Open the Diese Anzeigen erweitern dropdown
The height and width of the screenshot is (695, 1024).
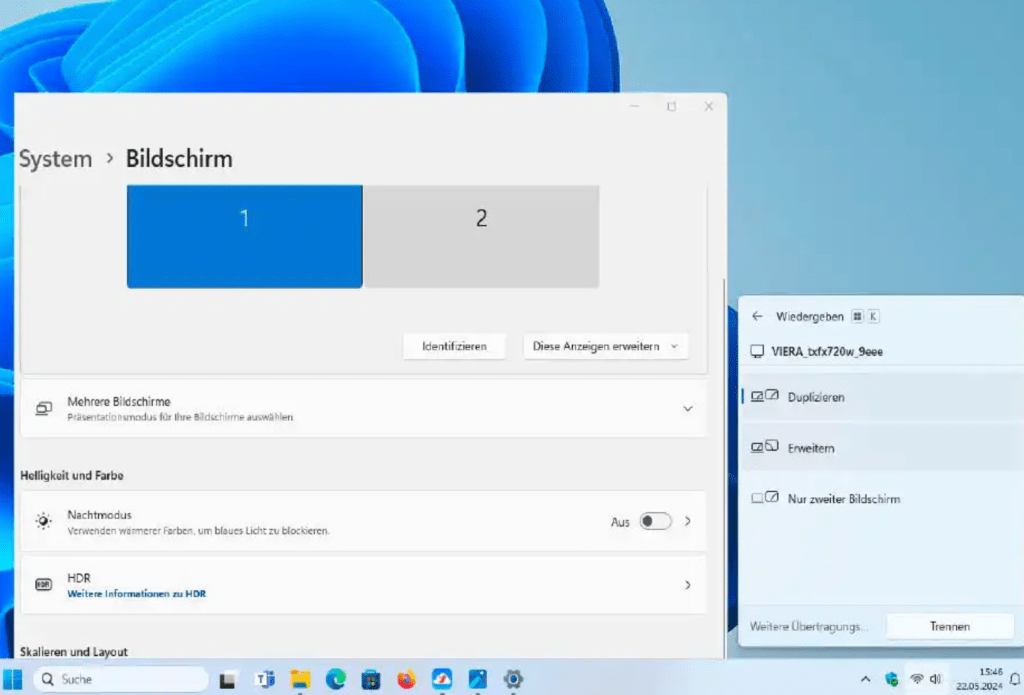pyautogui.click(x=605, y=346)
